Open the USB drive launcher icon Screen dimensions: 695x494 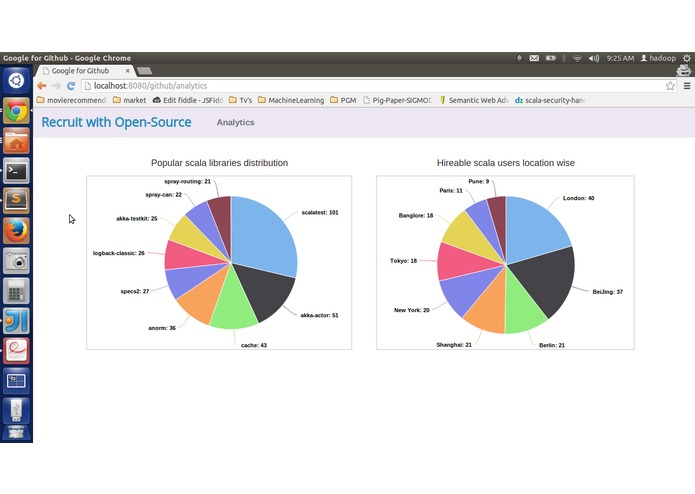16,410
